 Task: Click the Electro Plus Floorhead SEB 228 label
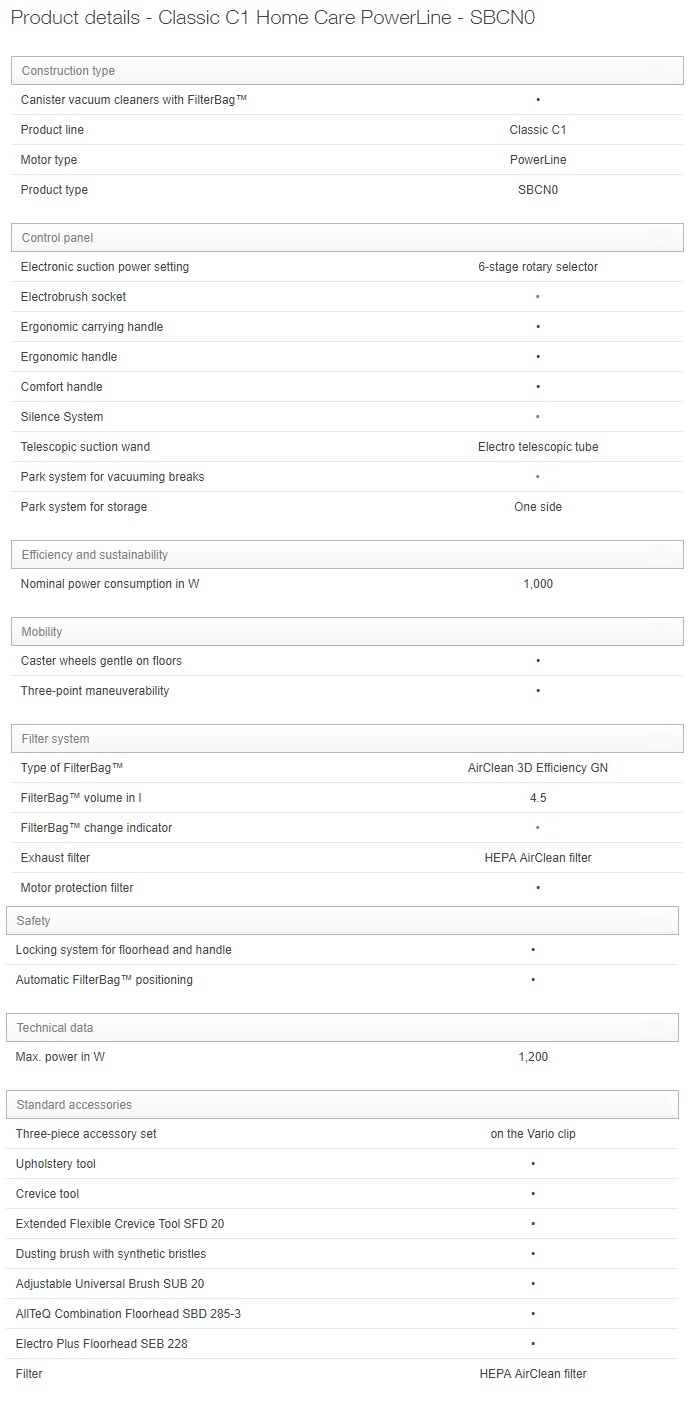102,1344
